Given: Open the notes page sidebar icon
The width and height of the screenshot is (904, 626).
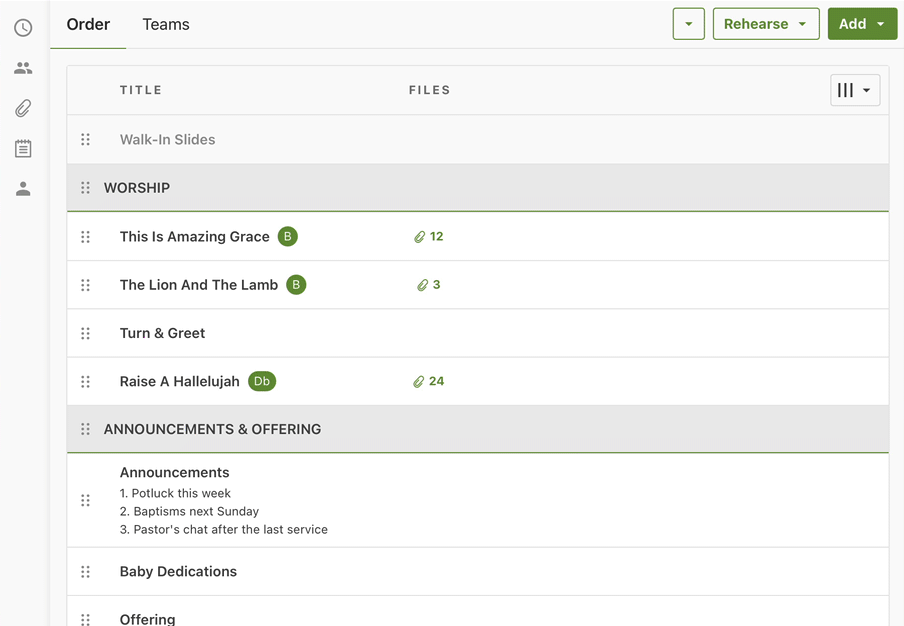Looking at the screenshot, I should pos(23,149).
